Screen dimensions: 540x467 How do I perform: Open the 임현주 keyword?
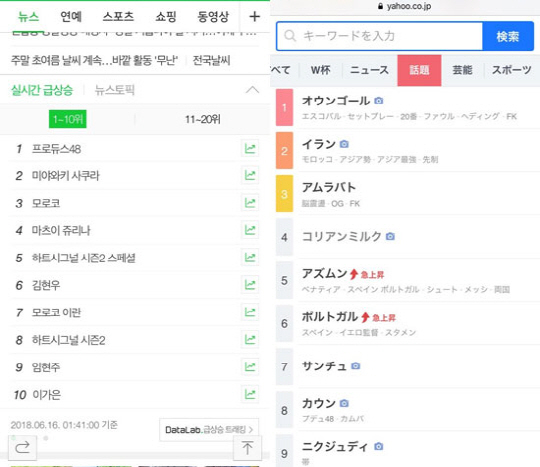46,367
